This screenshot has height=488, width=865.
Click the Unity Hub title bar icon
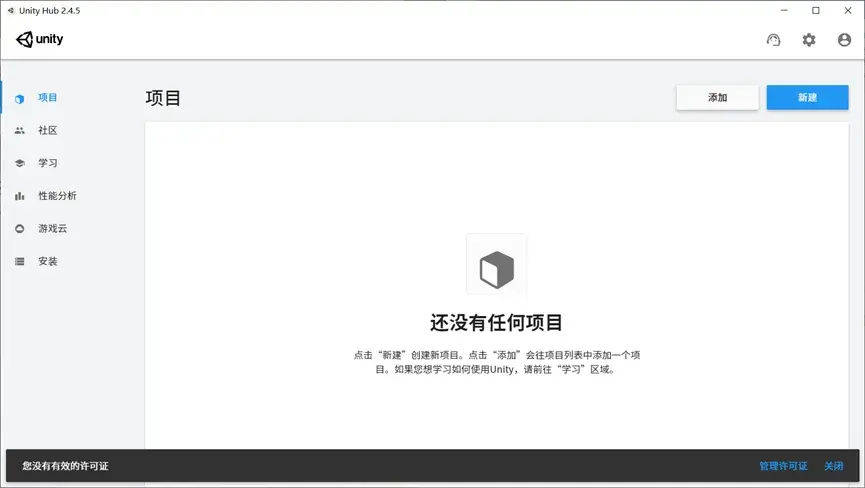click(10, 10)
